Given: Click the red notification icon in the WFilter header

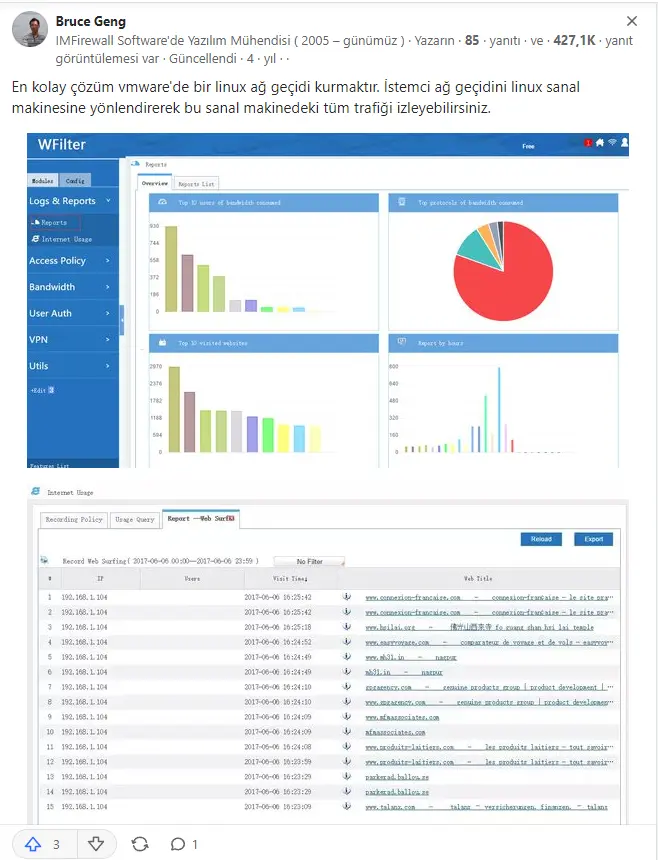Looking at the screenshot, I should tap(588, 143).
